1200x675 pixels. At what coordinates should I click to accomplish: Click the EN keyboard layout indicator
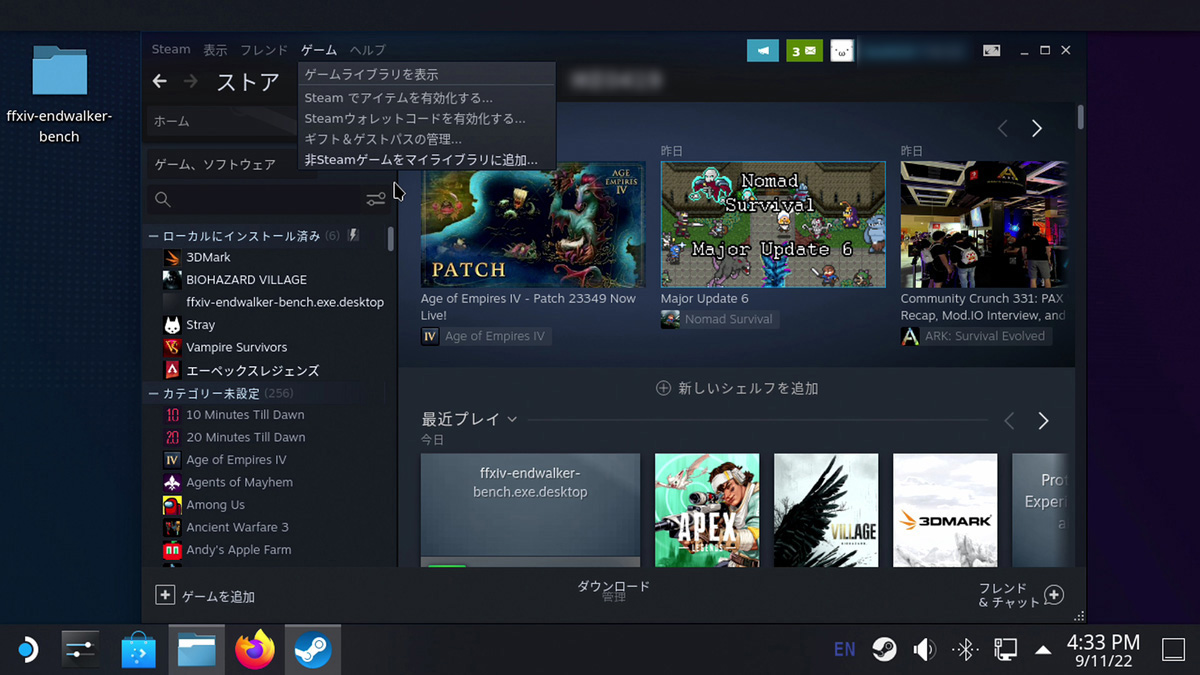click(844, 650)
